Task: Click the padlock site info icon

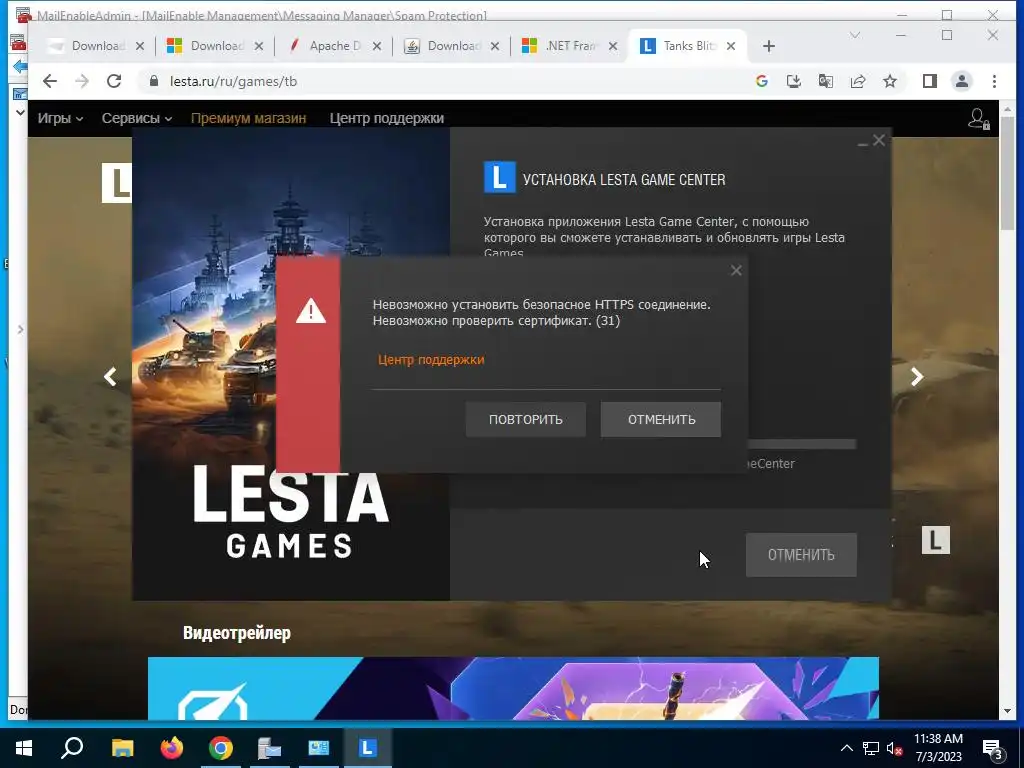Action: (154, 81)
